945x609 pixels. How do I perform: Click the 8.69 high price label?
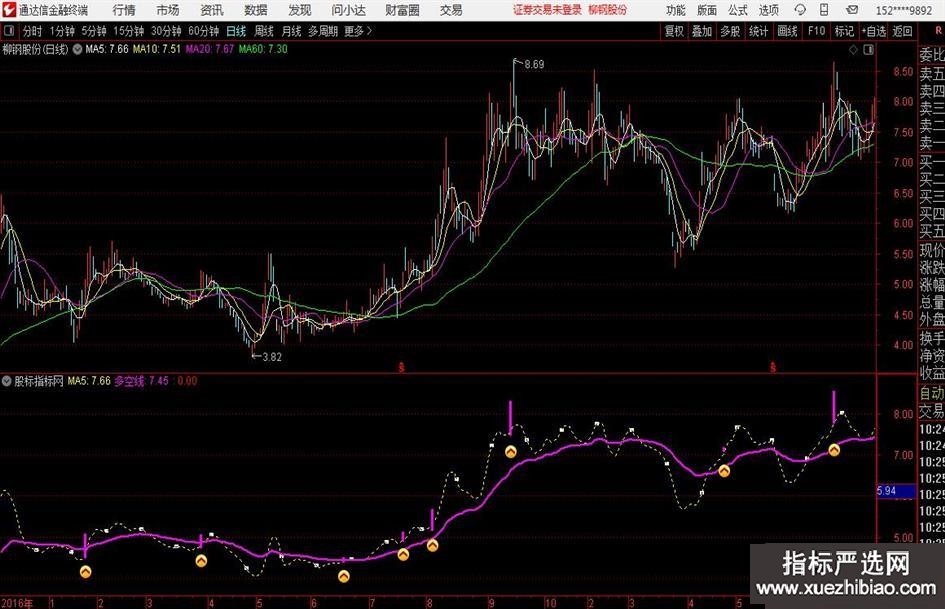pos(535,64)
